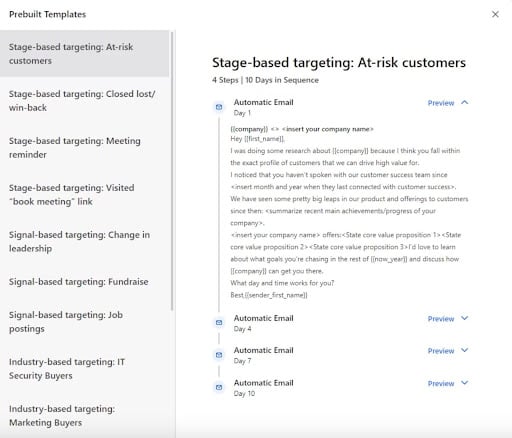The image size is (512, 438).
Task: Click the Day 1 email envelope icon
Action: click(219, 107)
